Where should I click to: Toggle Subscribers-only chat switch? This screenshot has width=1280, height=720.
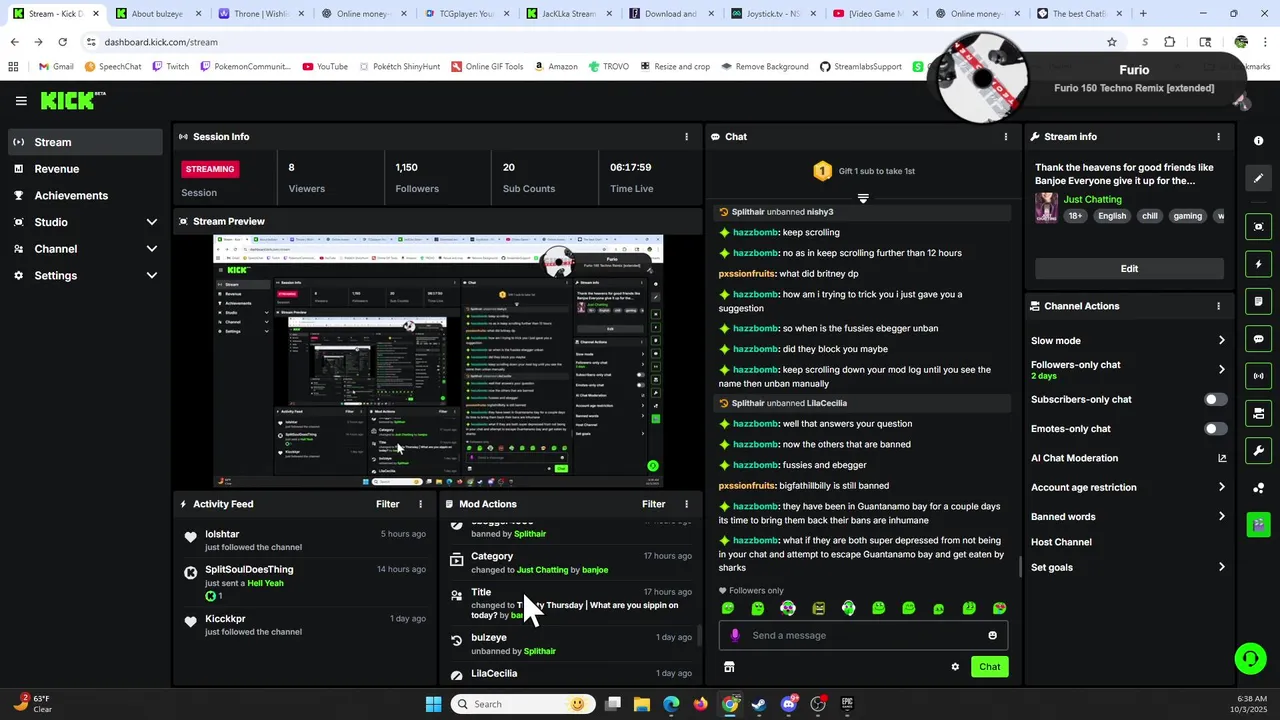point(1215,399)
